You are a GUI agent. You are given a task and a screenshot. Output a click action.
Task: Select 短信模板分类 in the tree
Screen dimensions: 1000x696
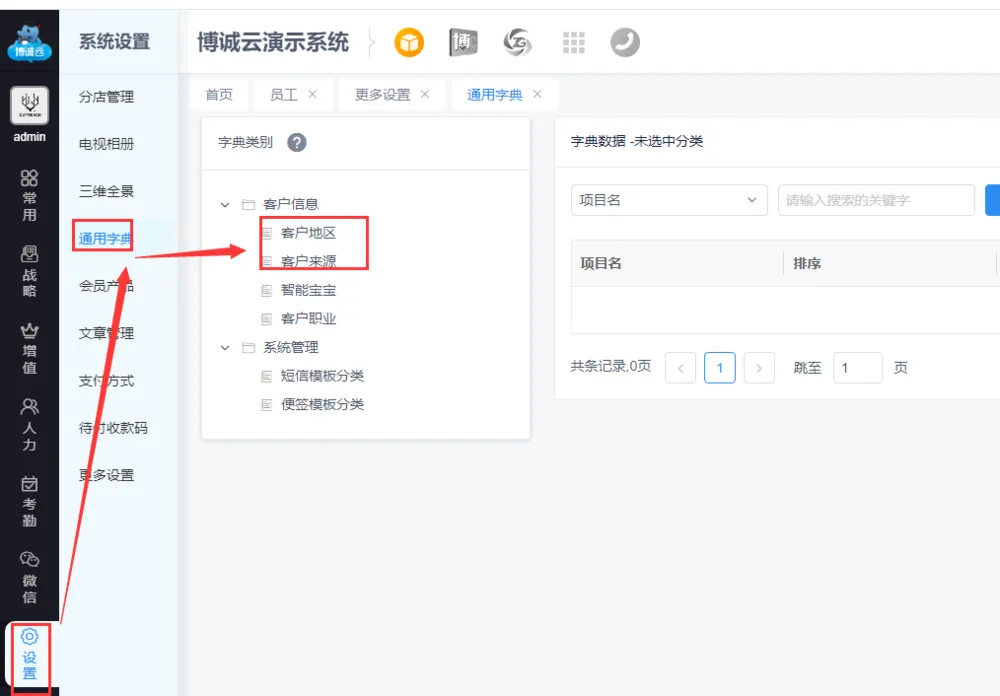322,376
